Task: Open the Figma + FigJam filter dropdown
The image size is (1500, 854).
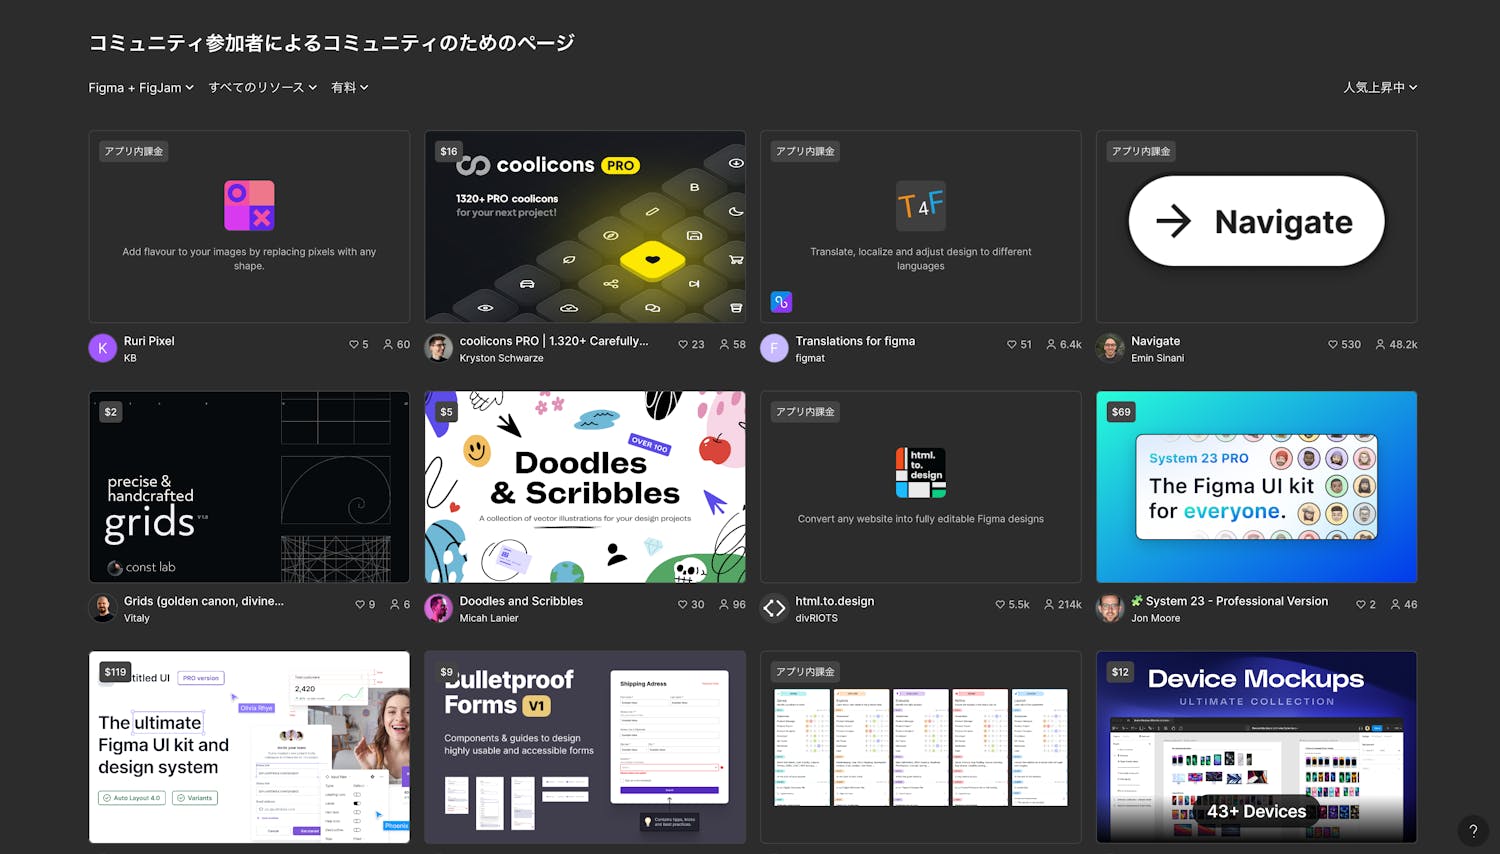Action: pos(141,88)
